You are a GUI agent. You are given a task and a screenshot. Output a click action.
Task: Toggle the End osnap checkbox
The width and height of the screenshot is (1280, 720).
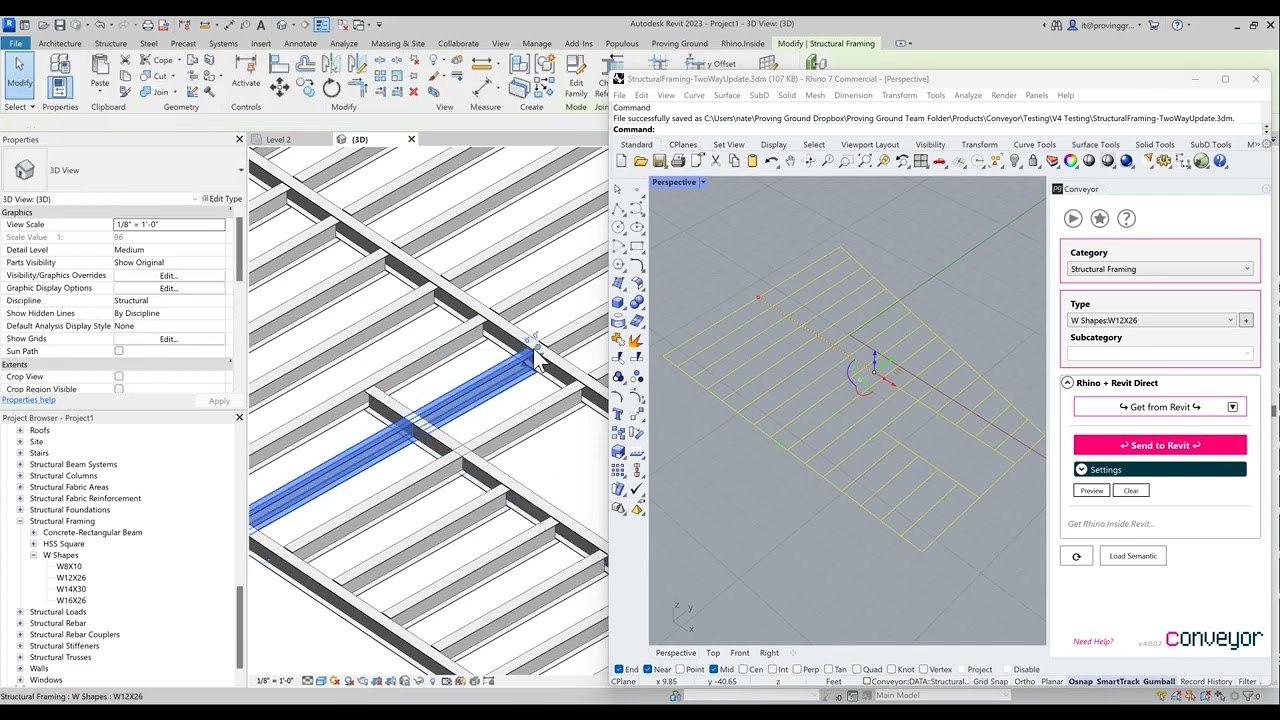620,669
